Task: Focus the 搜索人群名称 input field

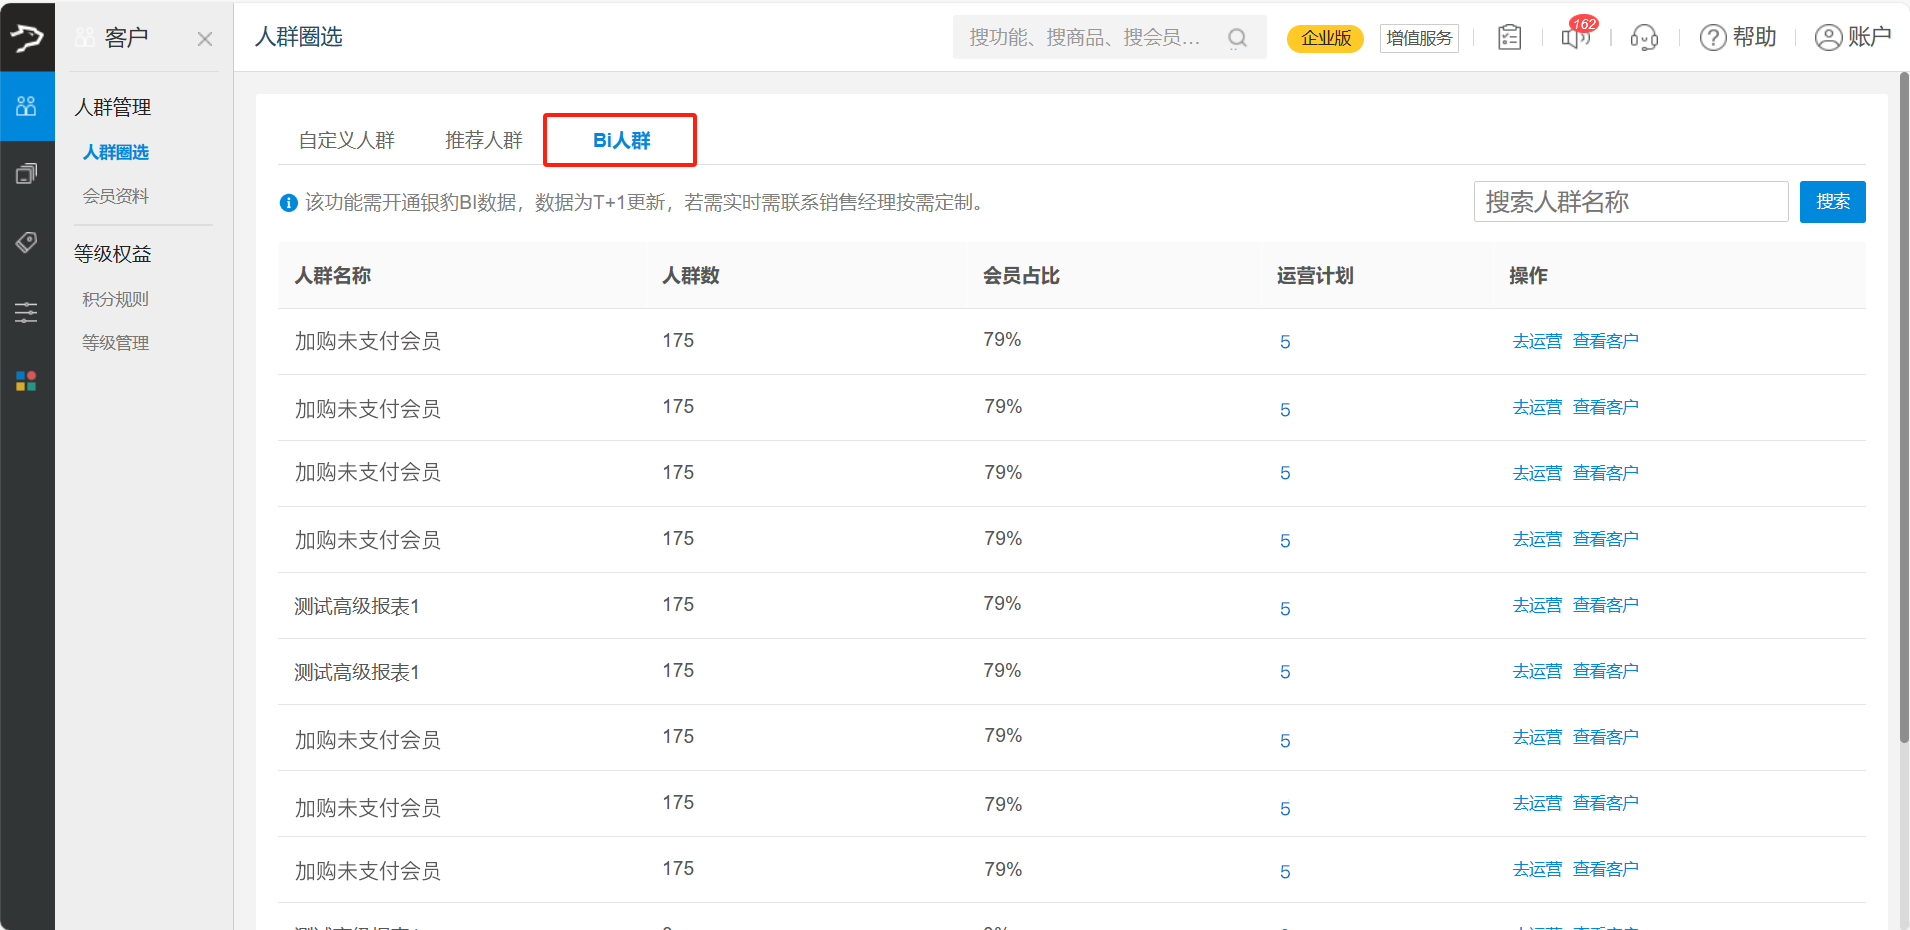Action: click(x=1630, y=202)
